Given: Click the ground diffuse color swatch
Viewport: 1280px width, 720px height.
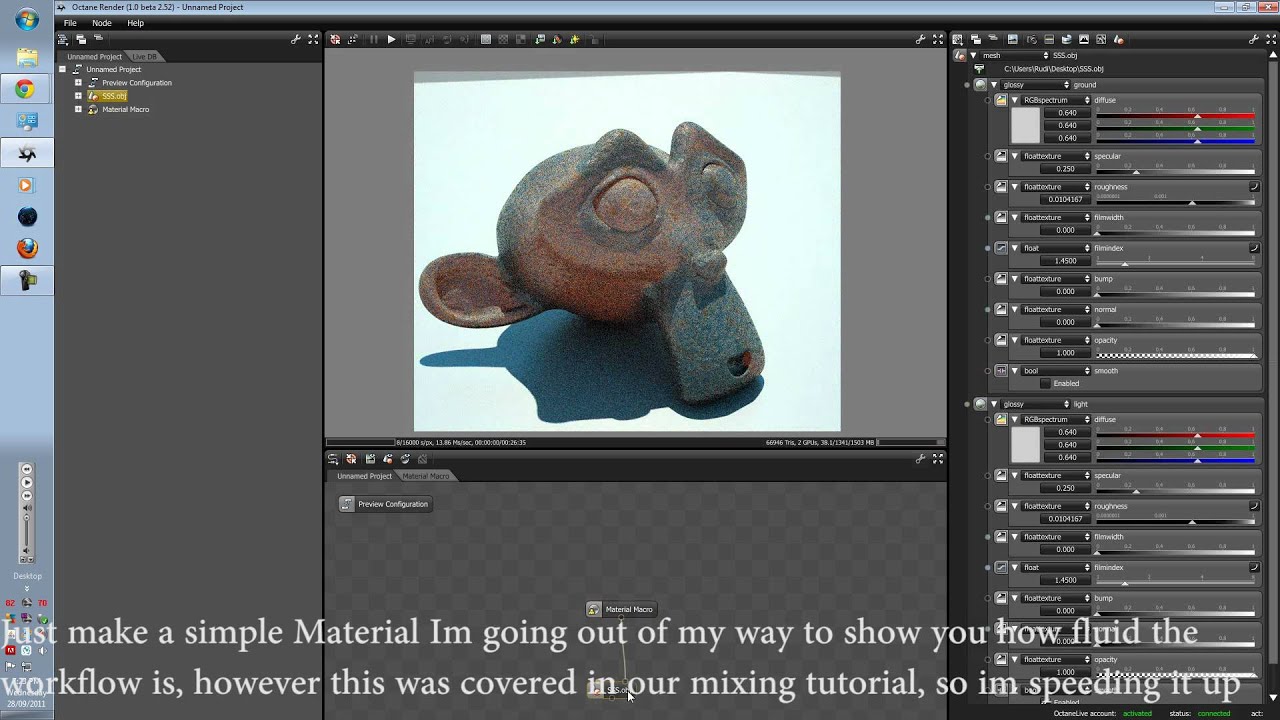Looking at the screenshot, I should coord(1025,125).
